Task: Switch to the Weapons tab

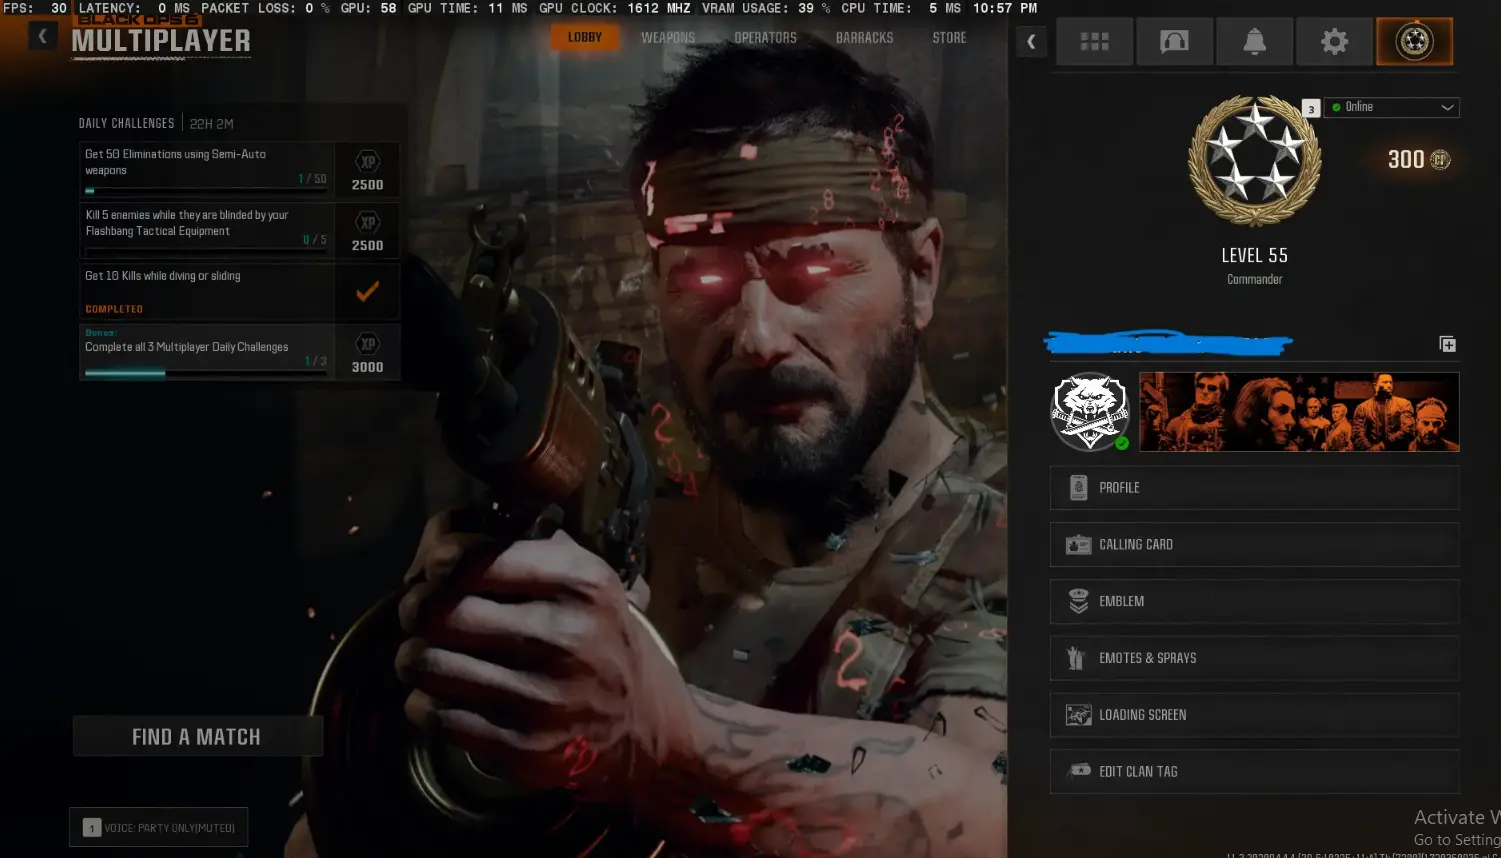Action: pos(667,38)
